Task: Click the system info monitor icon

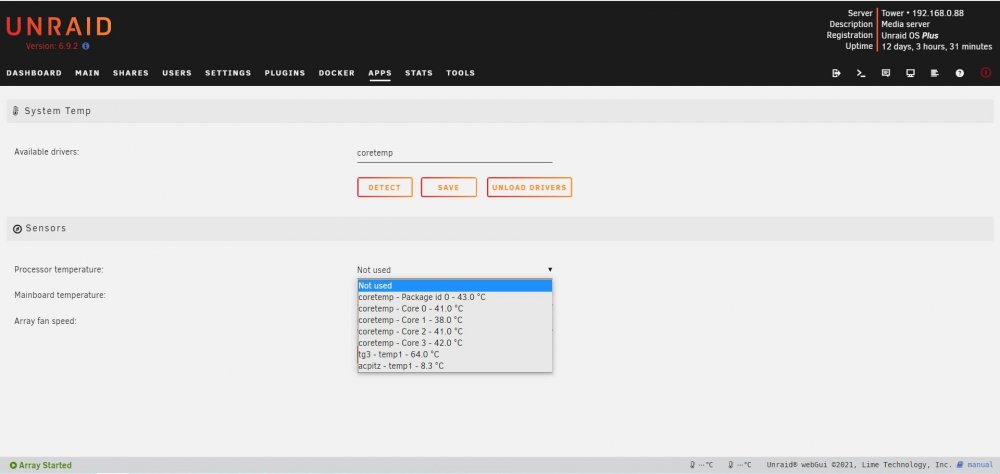Action: pos(910,73)
